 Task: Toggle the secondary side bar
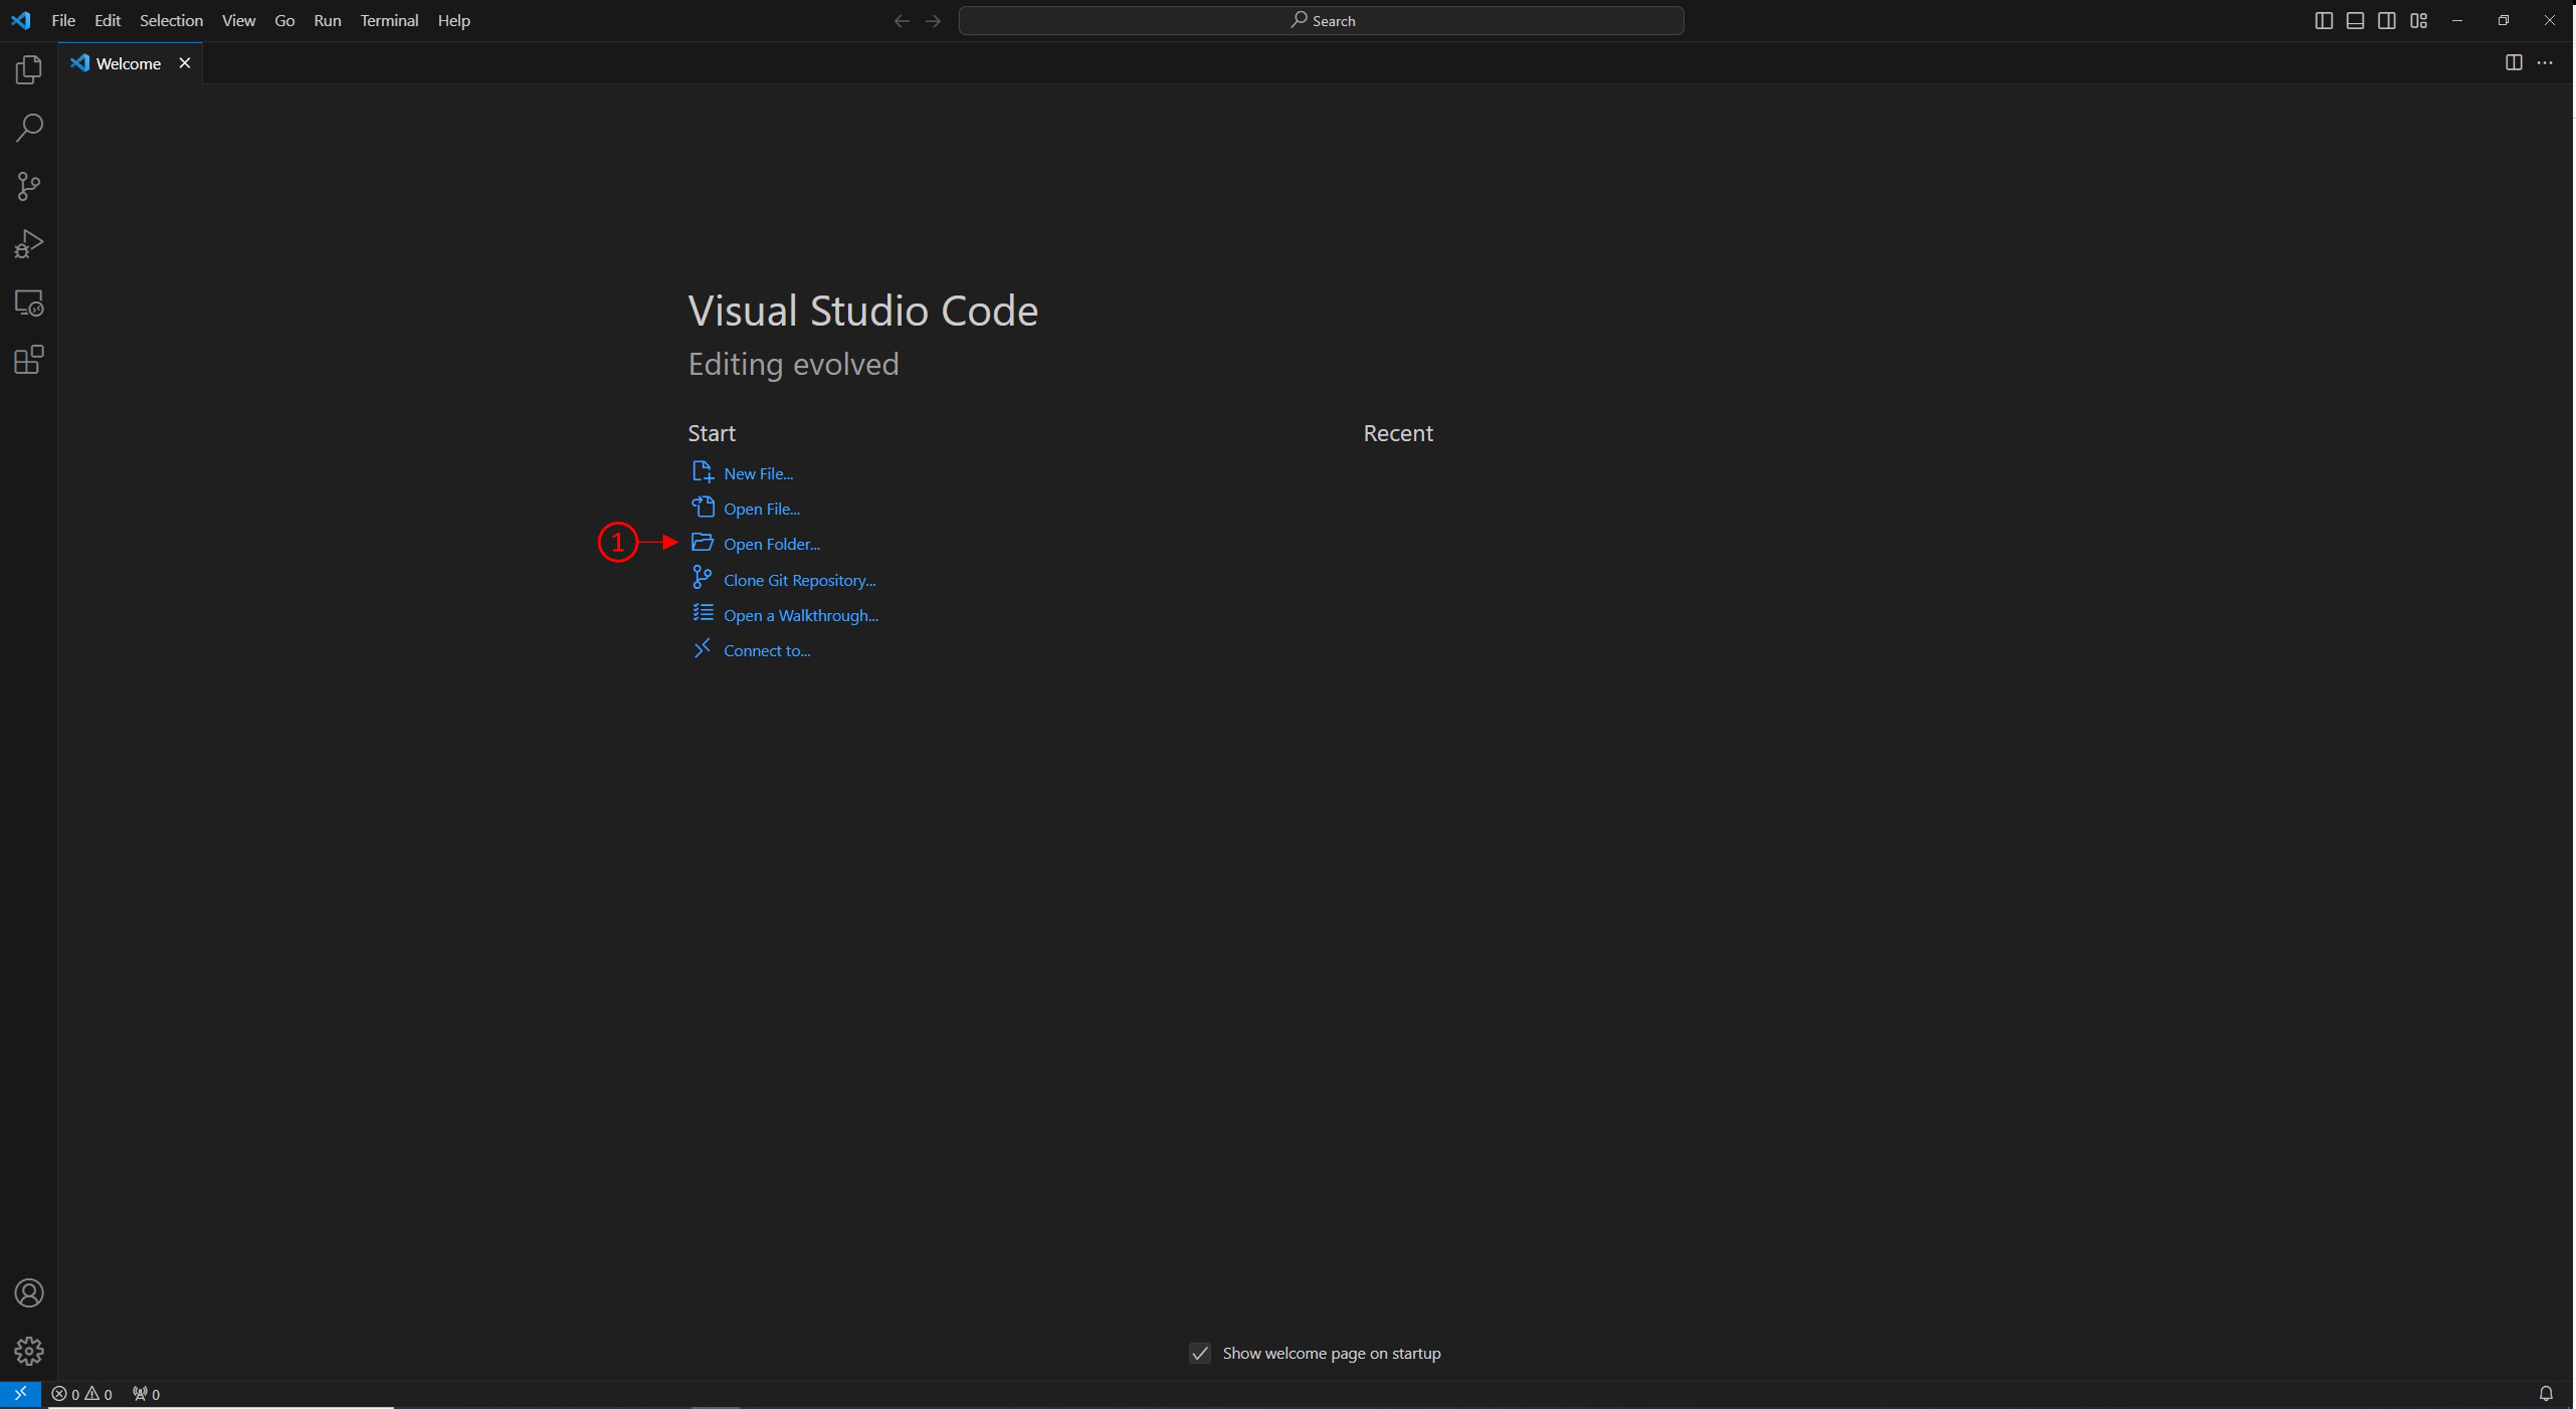click(x=2387, y=21)
